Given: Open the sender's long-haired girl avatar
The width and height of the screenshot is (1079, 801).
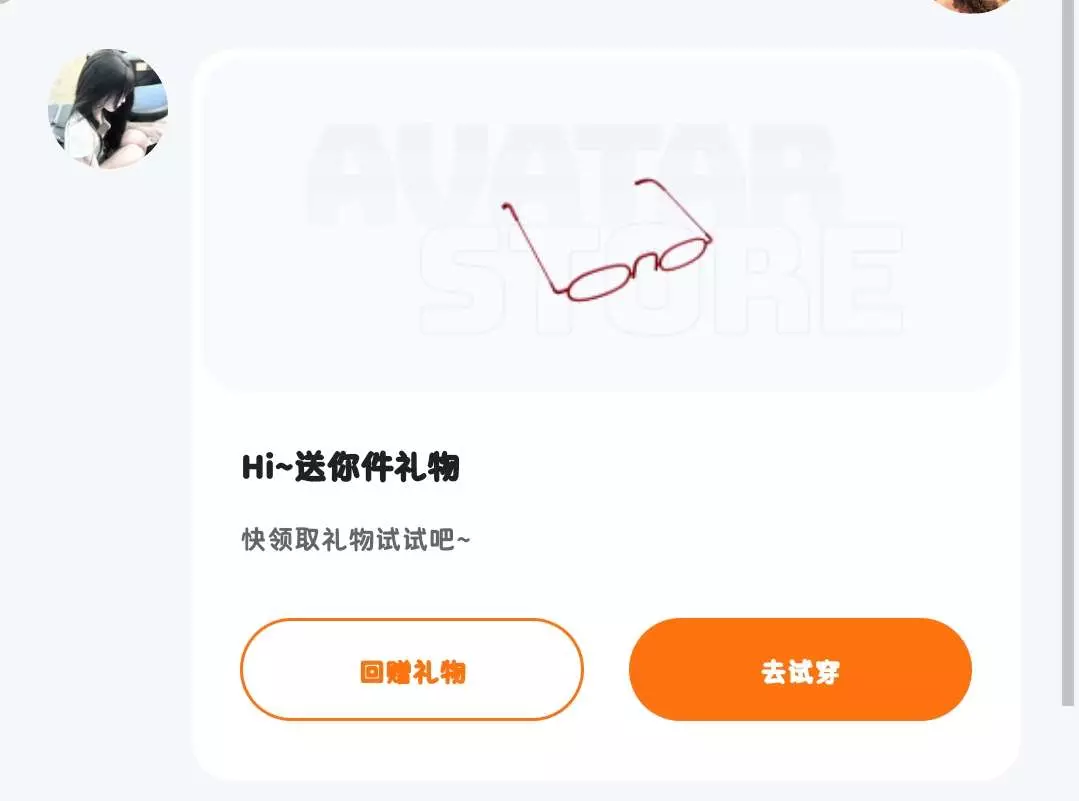Looking at the screenshot, I should coord(108,109).
